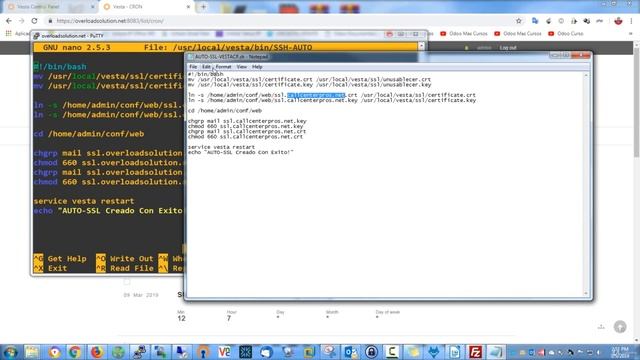Open the 'Ve' application taskbar icon
This screenshot has height=360, width=640.
tap(224, 352)
